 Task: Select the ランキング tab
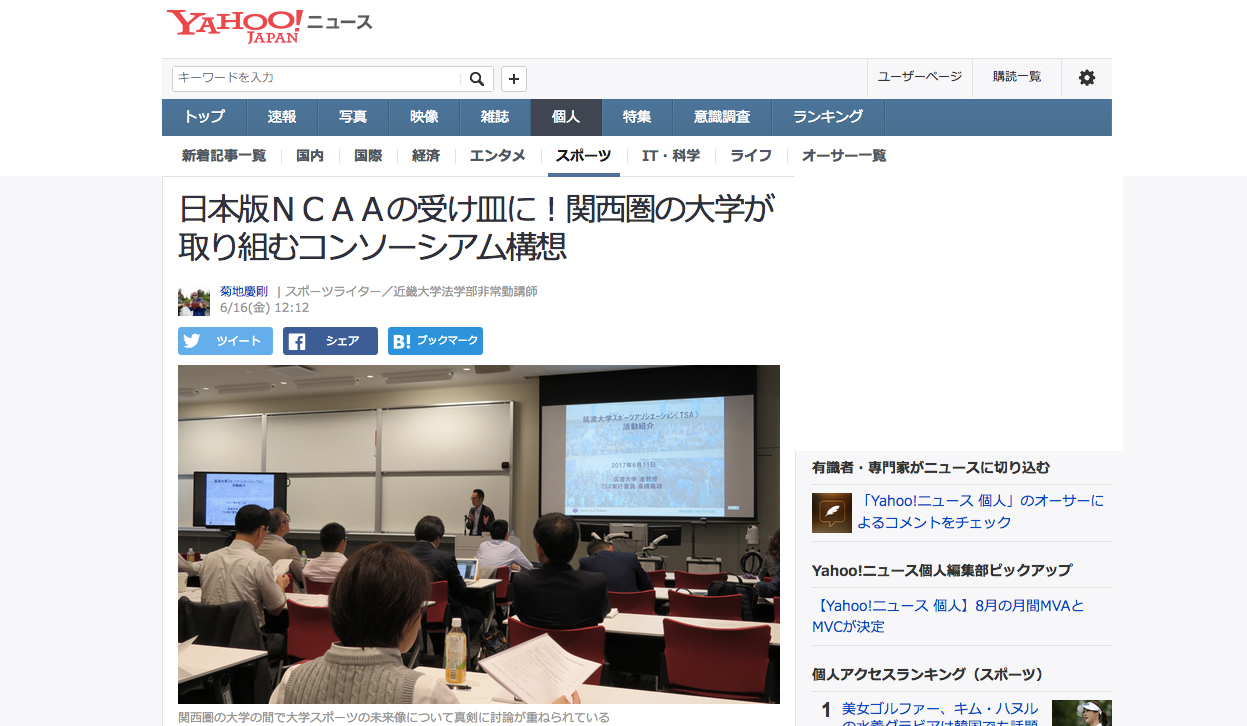(828, 117)
